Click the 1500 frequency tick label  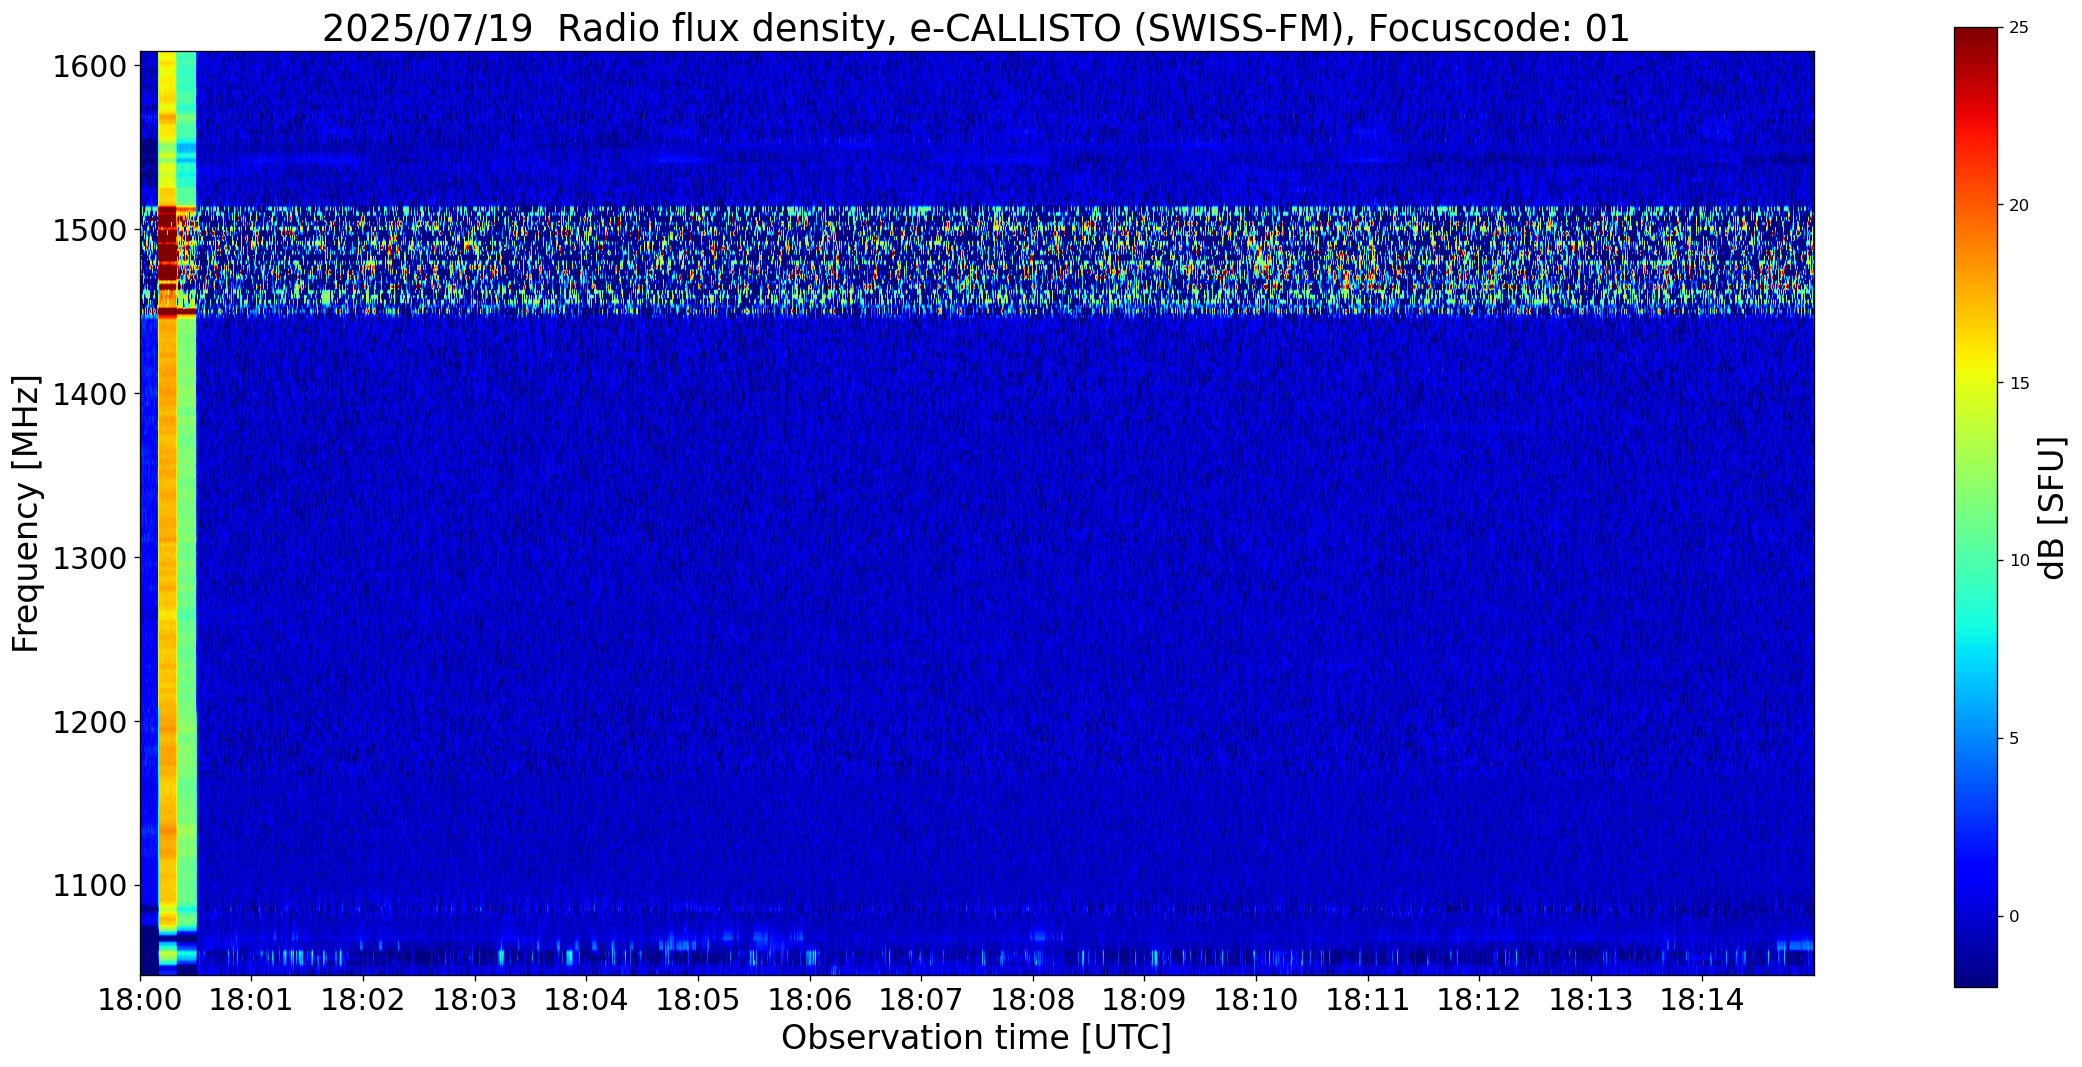point(89,231)
